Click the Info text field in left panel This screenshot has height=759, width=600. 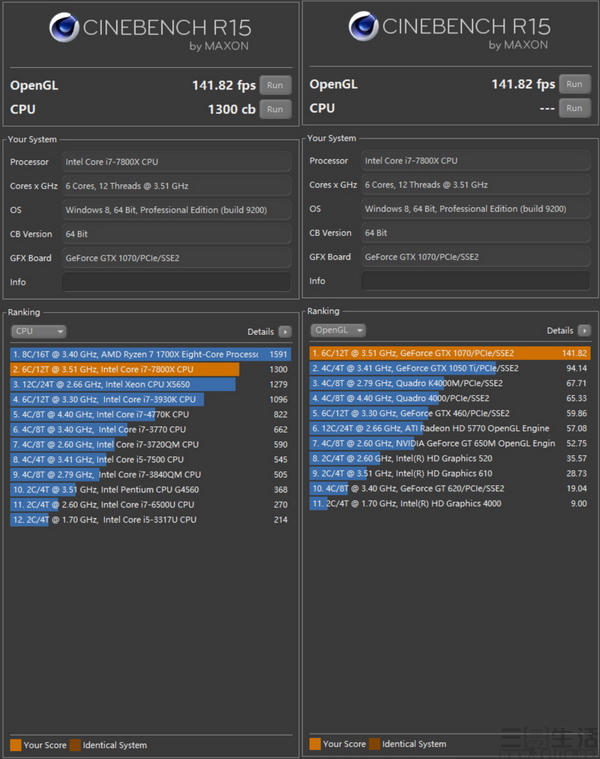(176, 282)
